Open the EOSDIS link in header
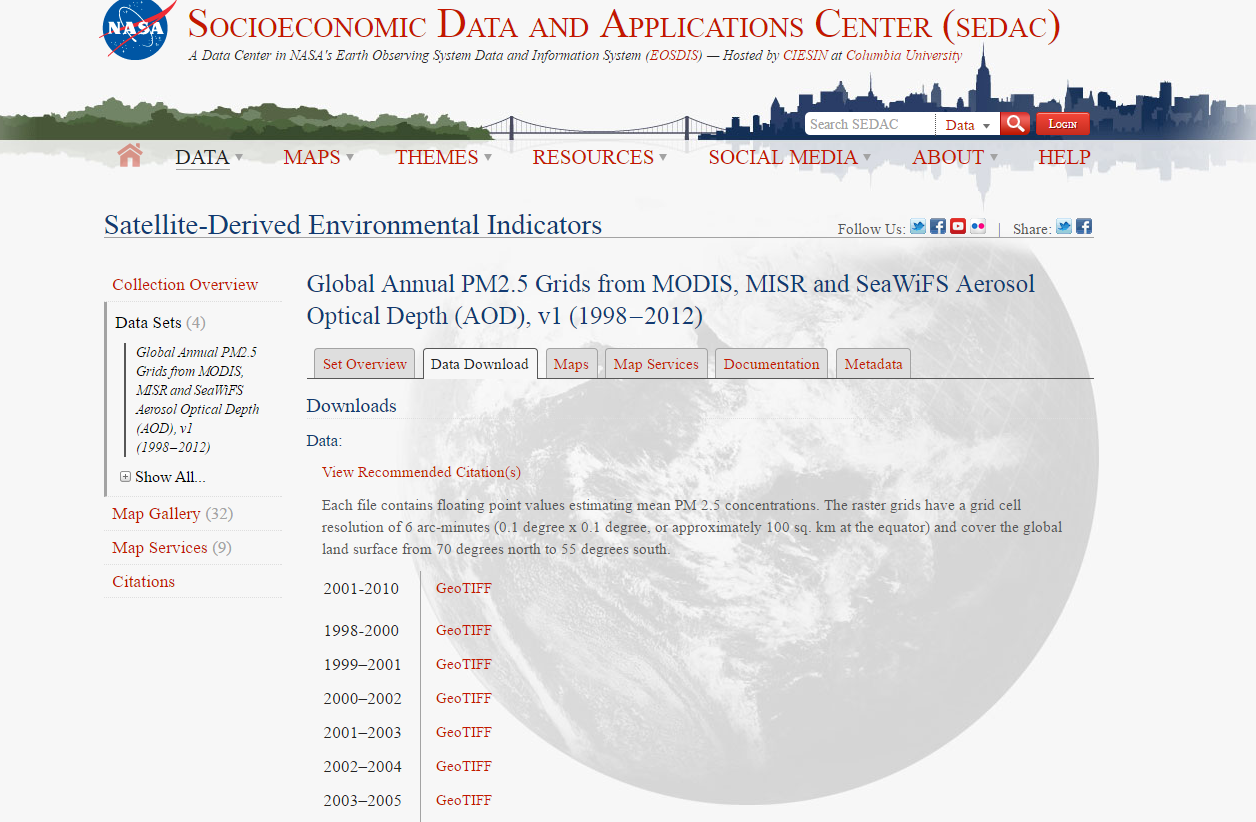Screen dimensions: 1256x822 (674, 56)
